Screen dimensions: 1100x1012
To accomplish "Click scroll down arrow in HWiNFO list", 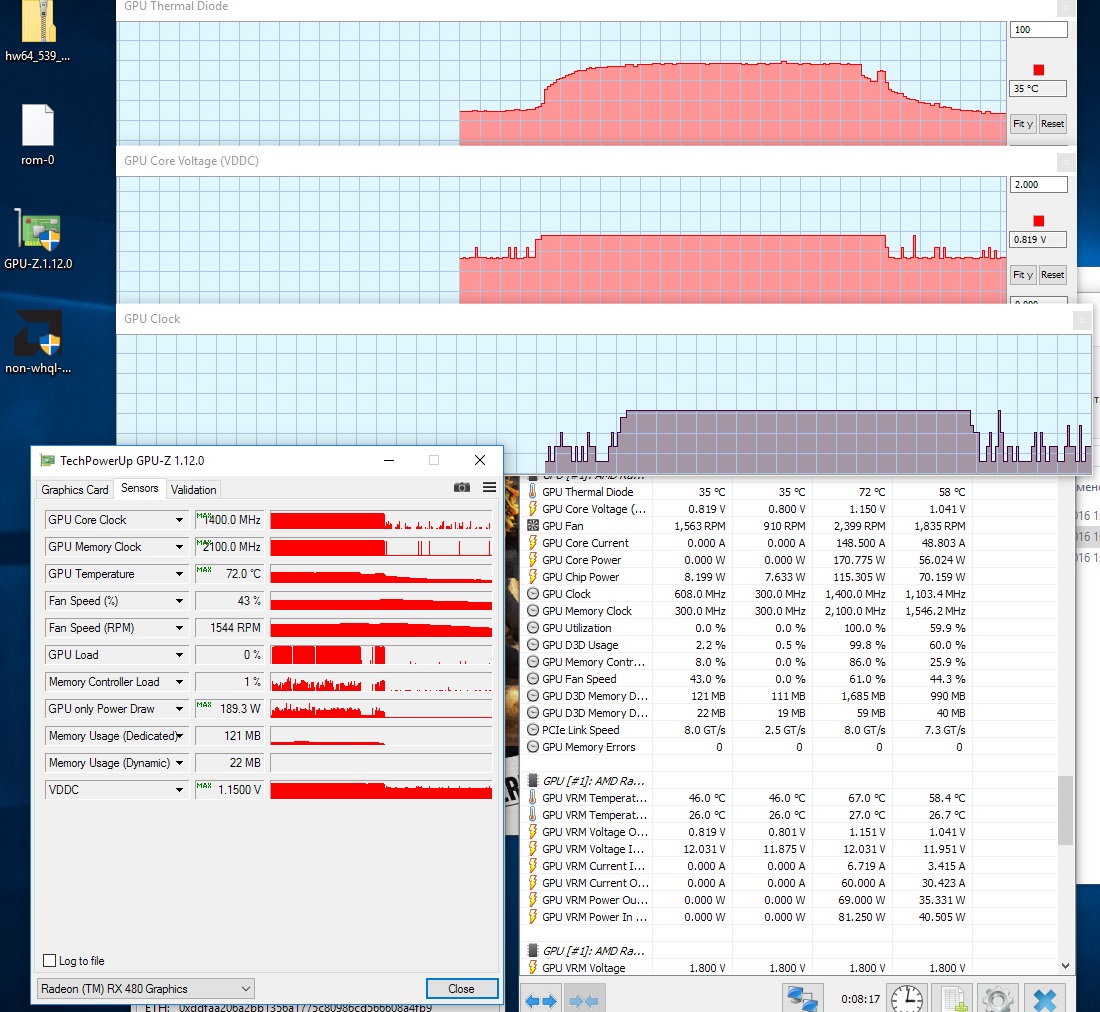I will tap(1065, 966).
